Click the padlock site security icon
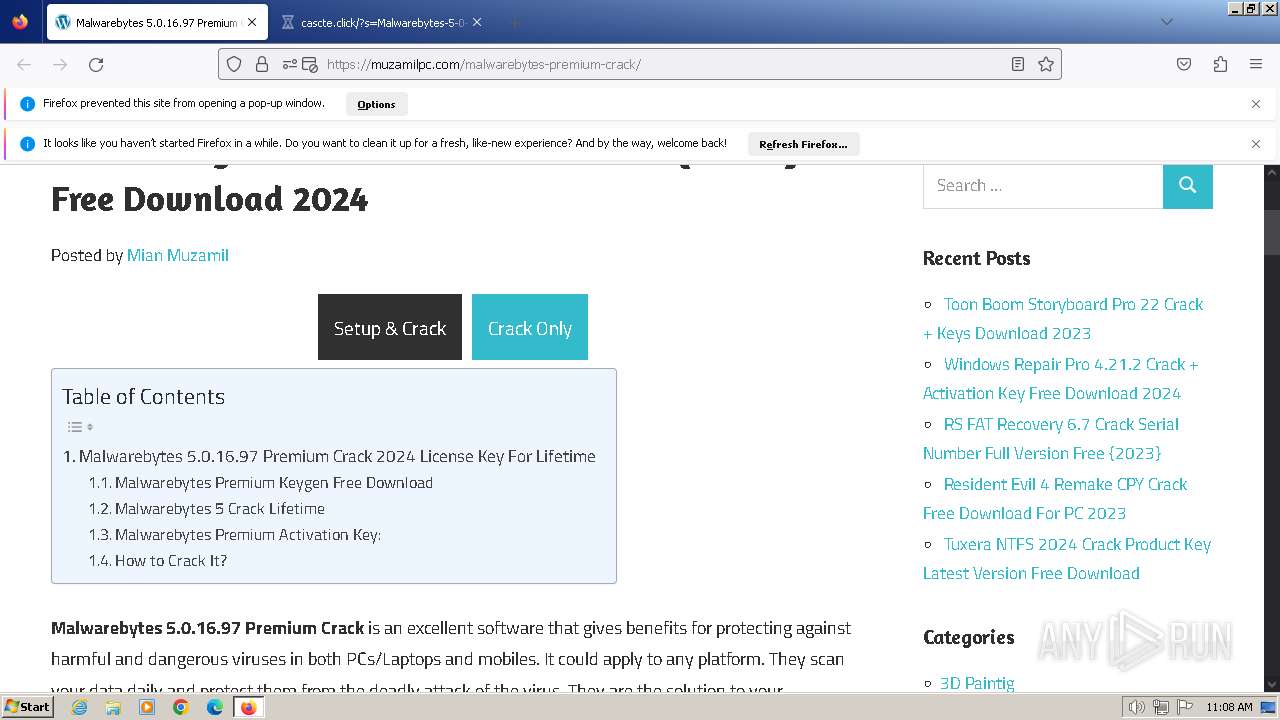 (x=262, y=64)
